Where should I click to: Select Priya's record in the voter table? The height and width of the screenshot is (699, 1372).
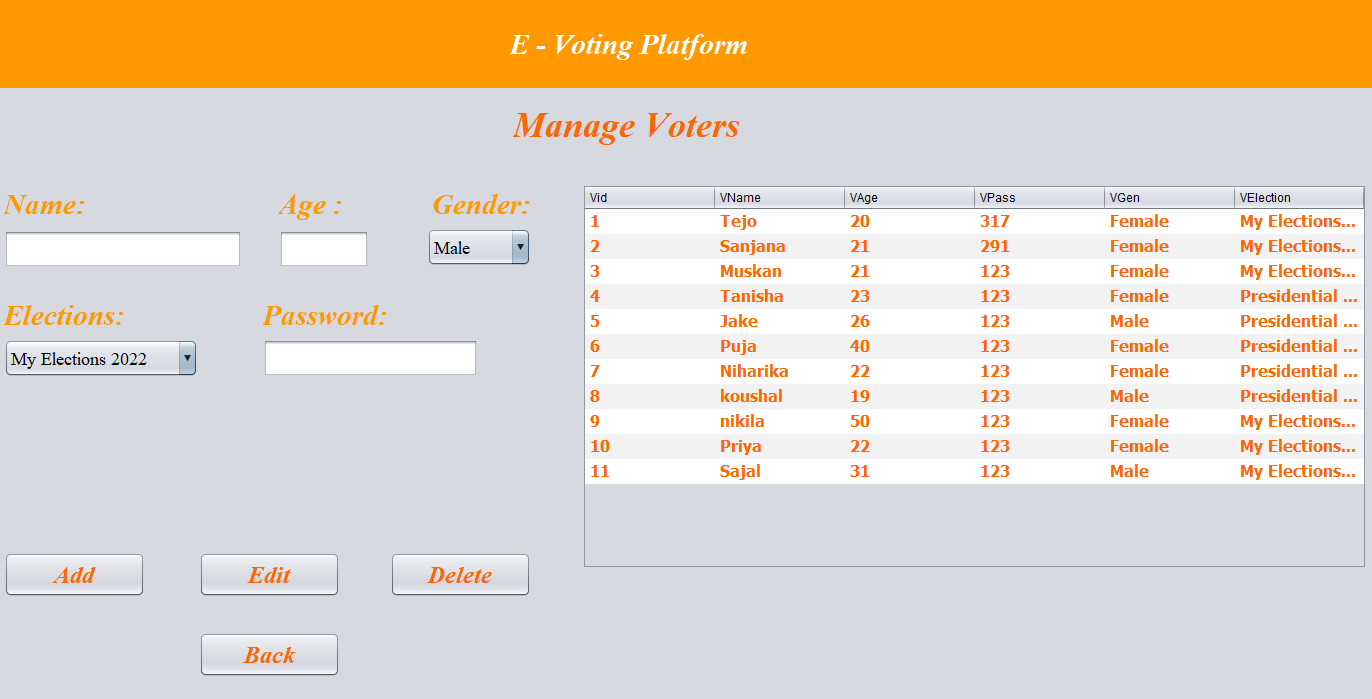[x=900, y=446]
